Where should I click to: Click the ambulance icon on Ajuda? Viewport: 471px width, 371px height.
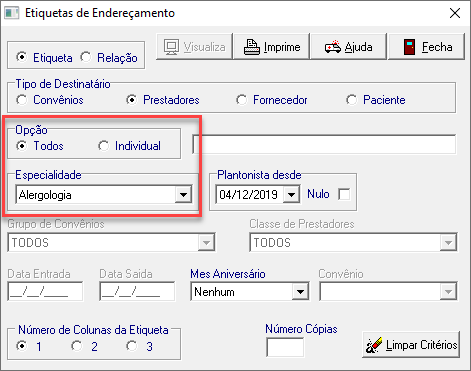(333, 47)
